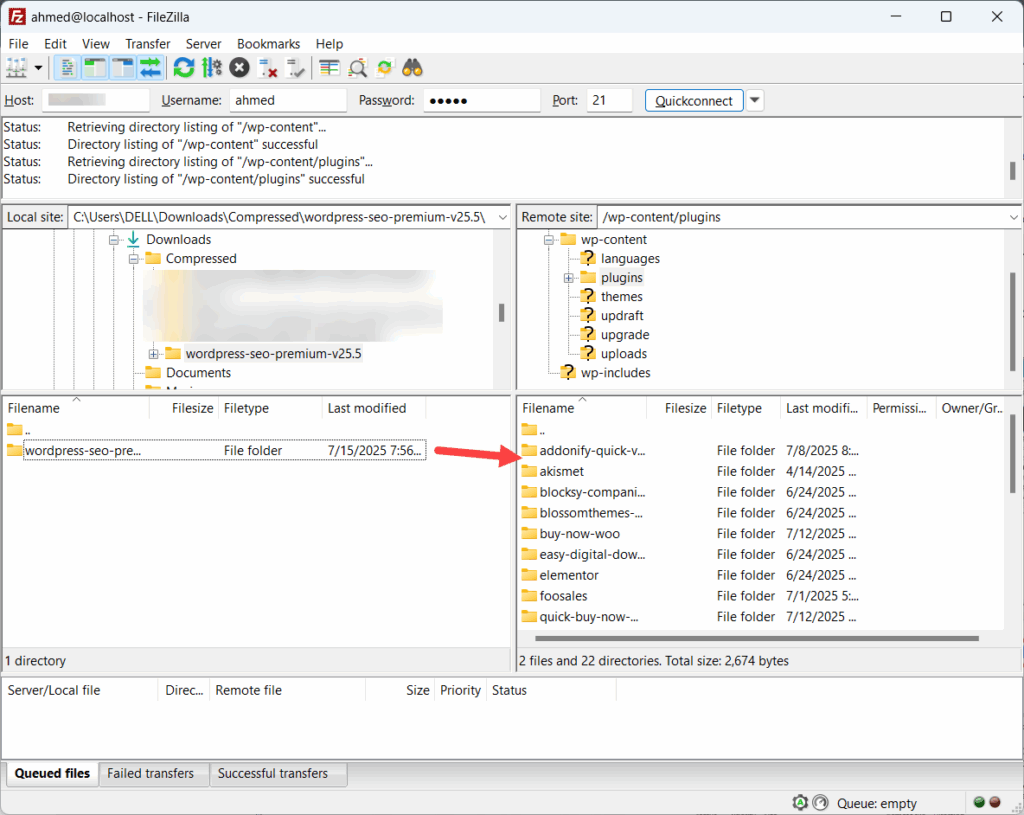Click the Port field showing 21
This screenshot has width=1024, height=815.
[609, 100]
